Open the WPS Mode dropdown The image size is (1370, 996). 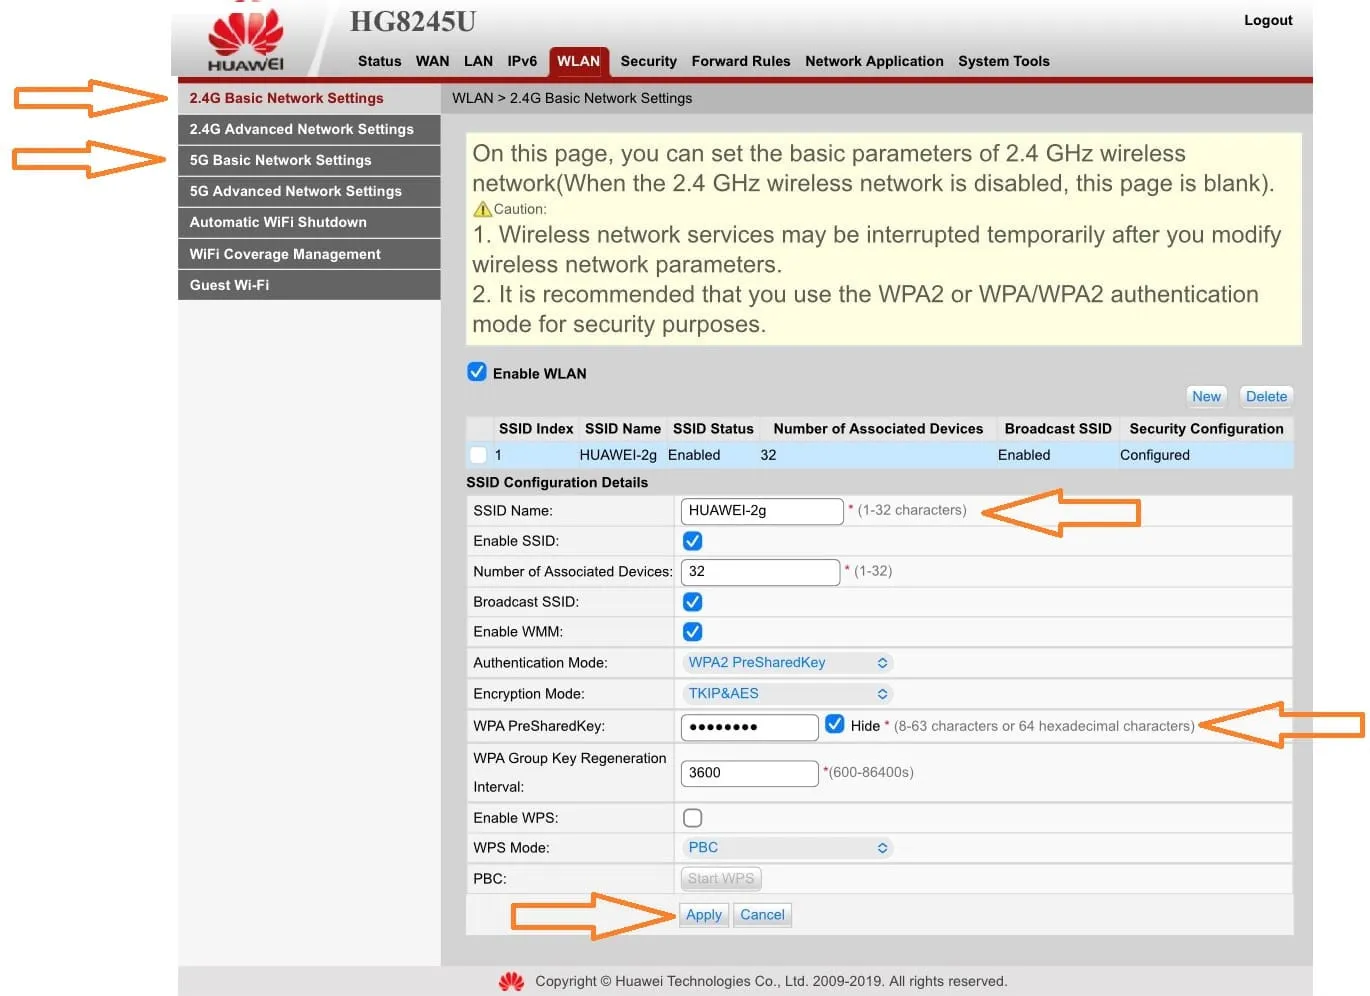[x=787, y=848]
